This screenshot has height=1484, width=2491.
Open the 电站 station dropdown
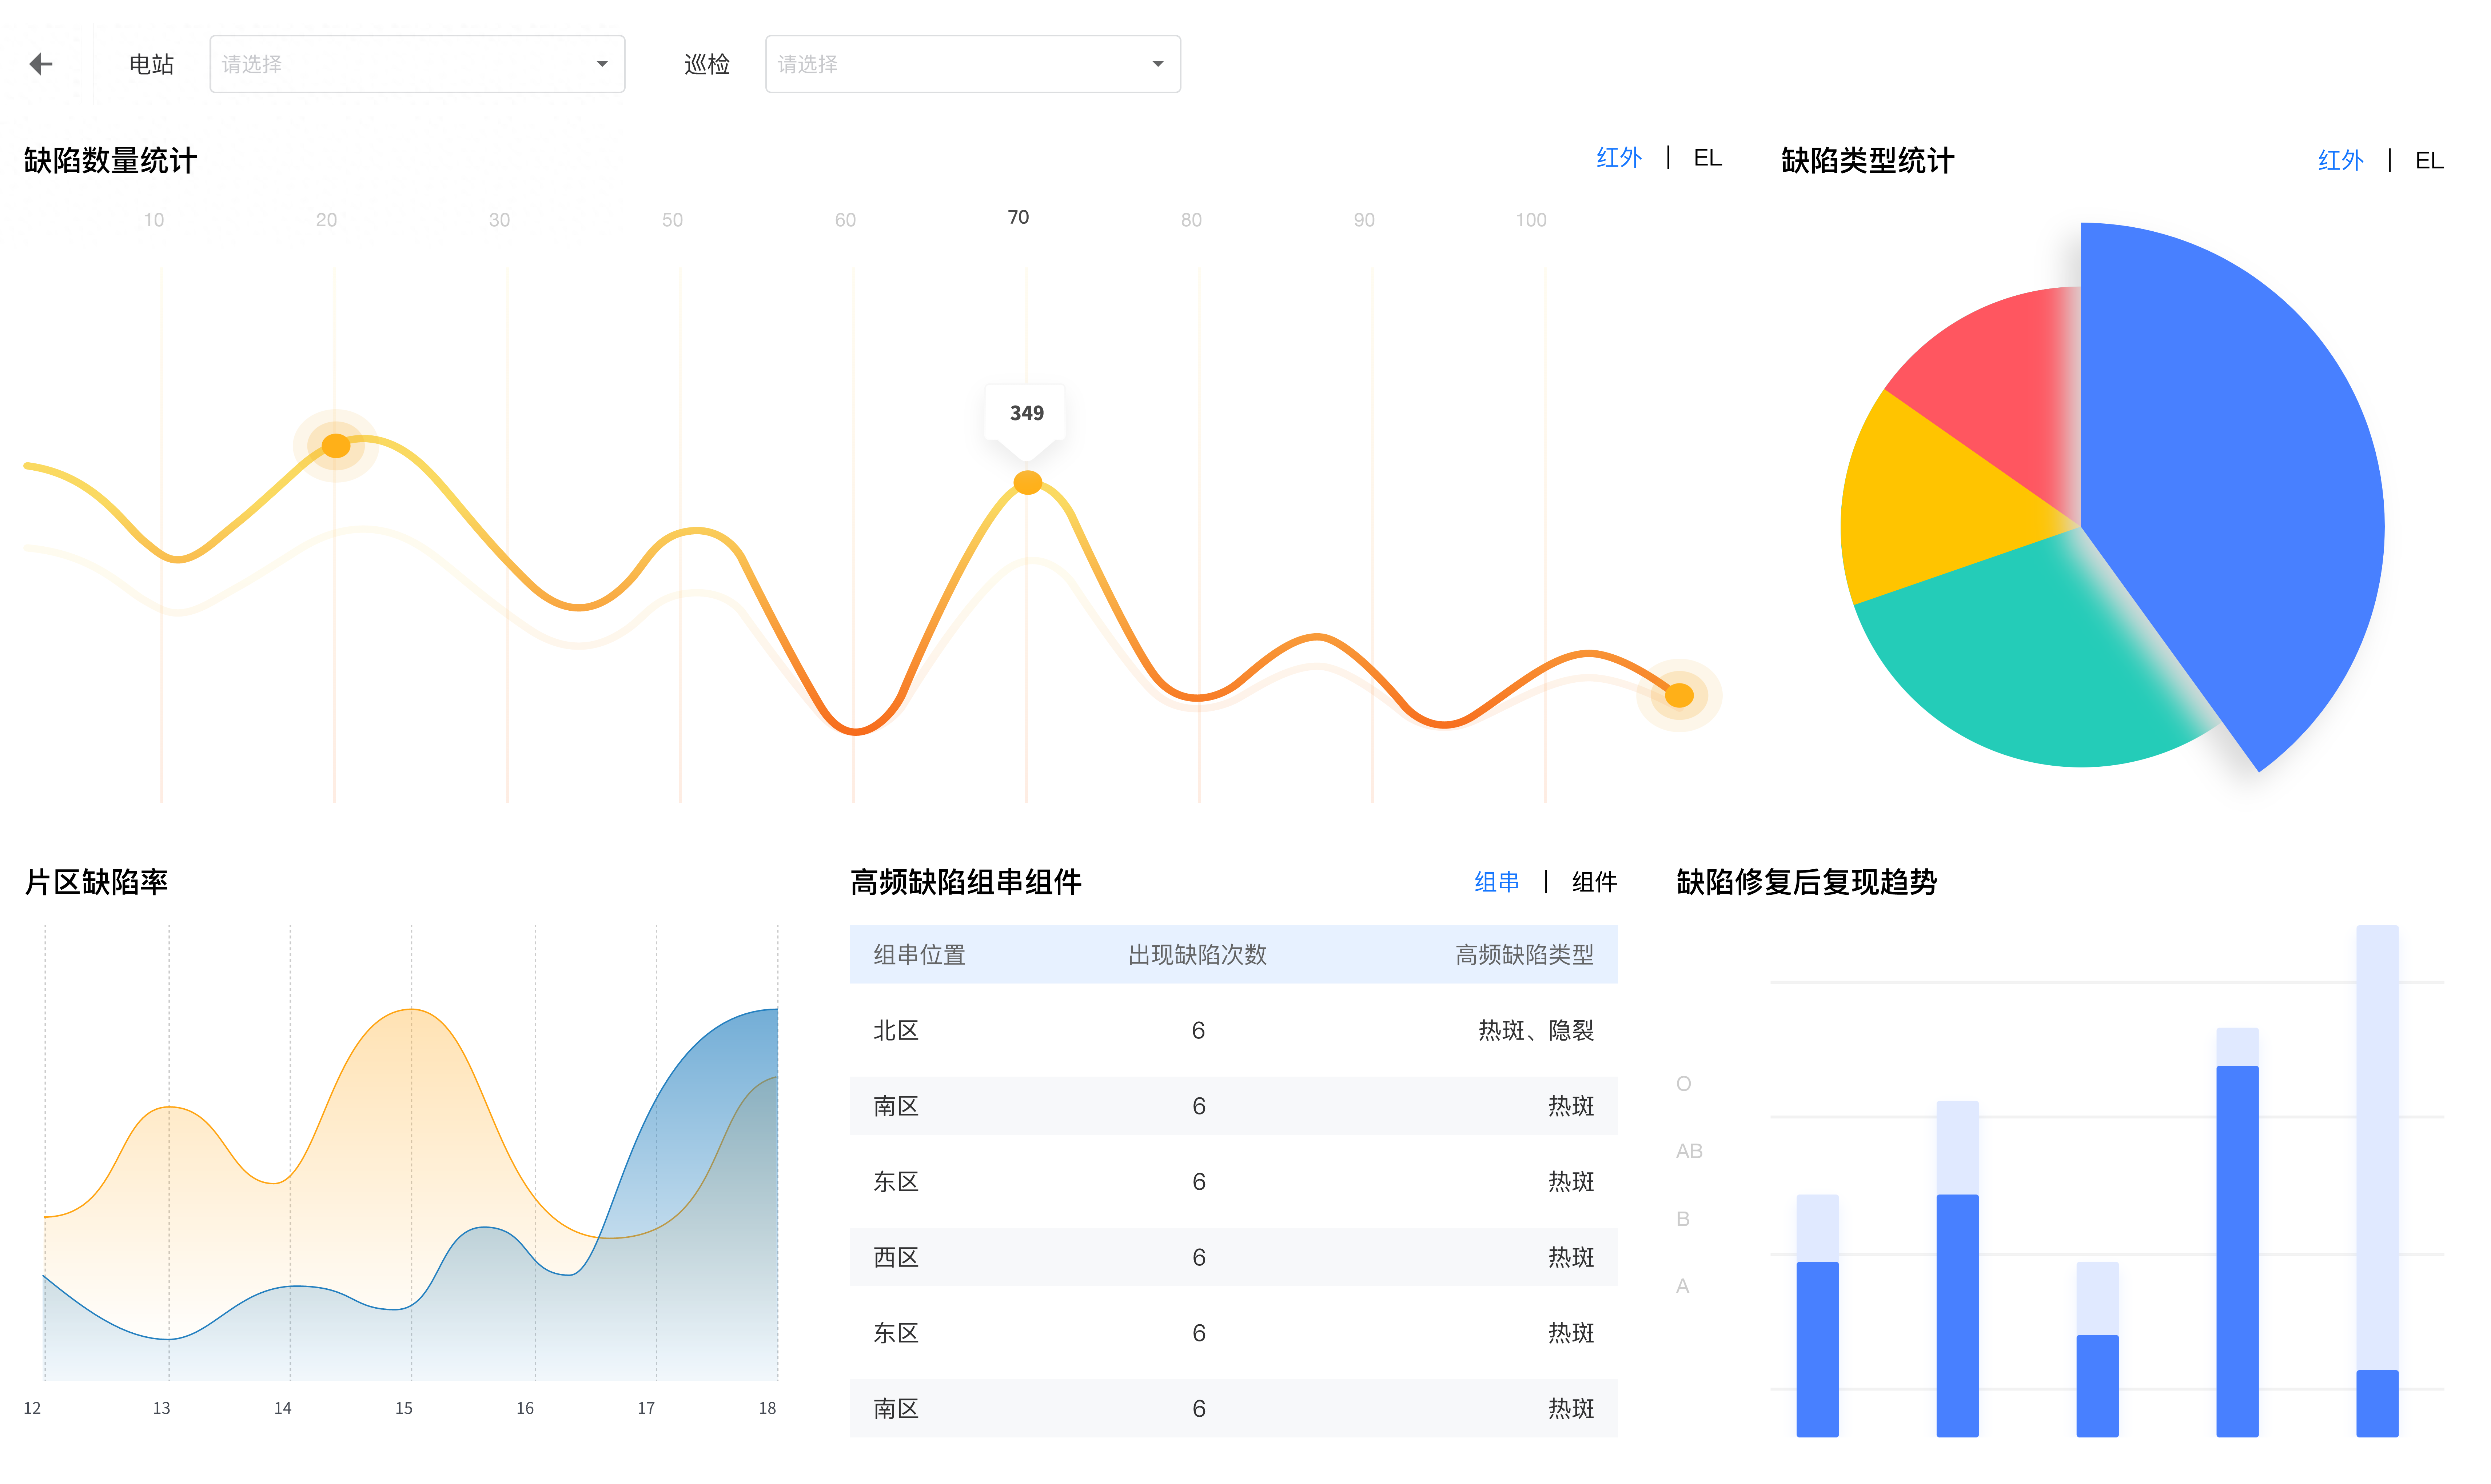tap(416, 64)
